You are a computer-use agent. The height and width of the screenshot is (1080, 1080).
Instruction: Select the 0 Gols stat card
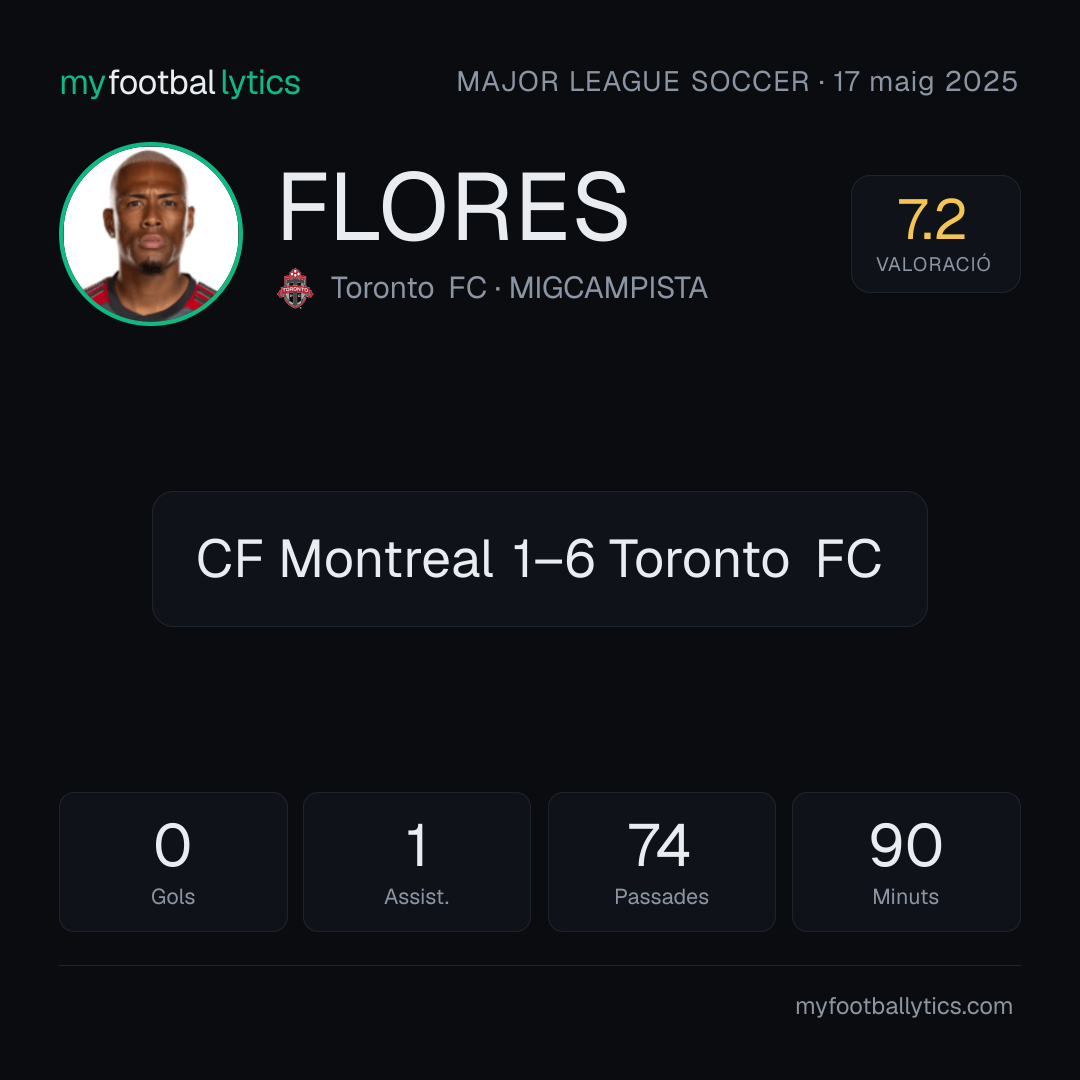(x=173, y=862)
